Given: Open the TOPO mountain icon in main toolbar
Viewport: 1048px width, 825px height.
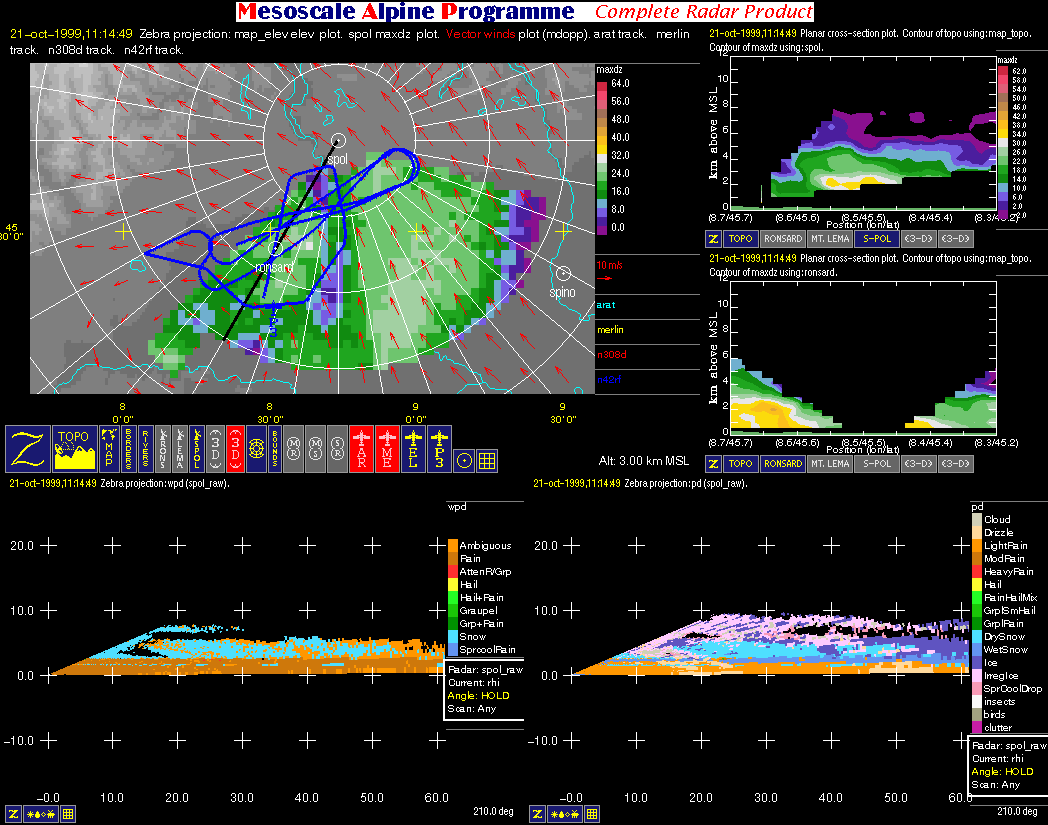Looking at the screenshot, I should pos(76,448).
